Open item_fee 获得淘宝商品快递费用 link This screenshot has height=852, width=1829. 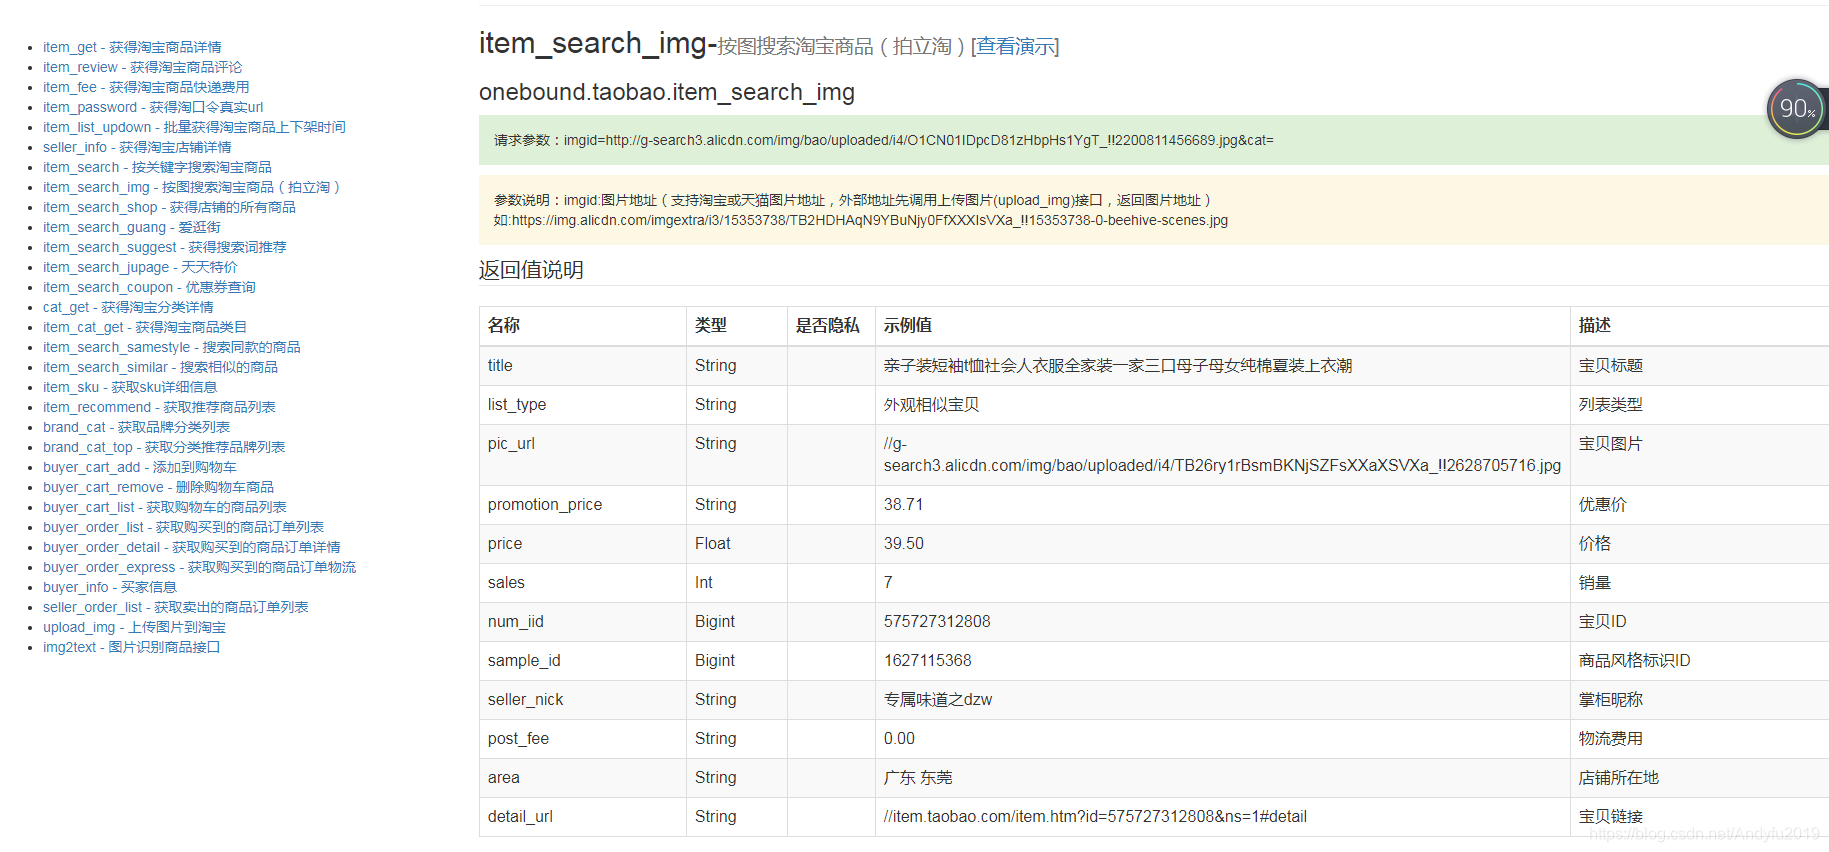tap(146, 87)
